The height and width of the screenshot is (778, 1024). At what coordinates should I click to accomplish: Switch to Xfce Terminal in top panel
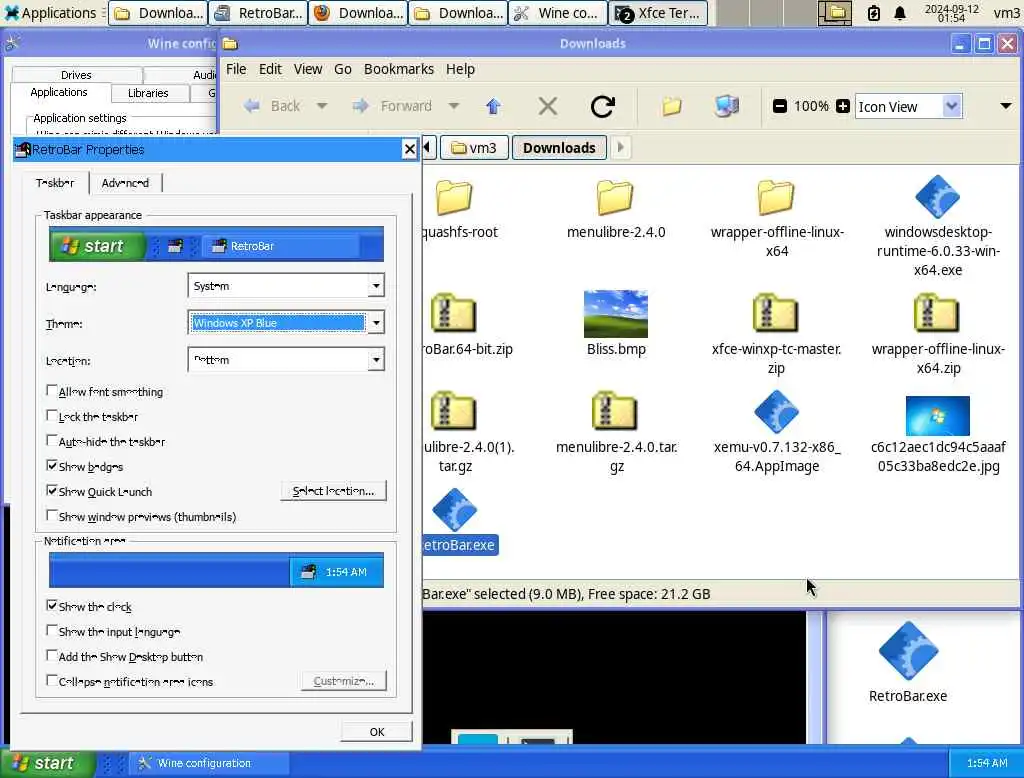click(x=658, y=13)
